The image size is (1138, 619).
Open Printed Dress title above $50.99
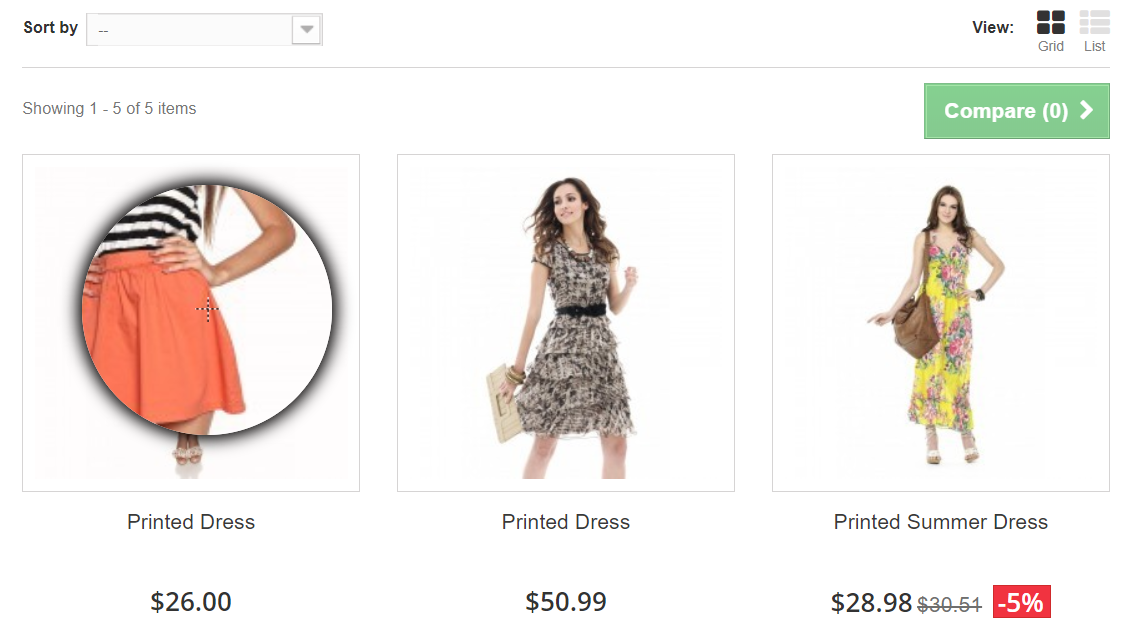[566, 522]
